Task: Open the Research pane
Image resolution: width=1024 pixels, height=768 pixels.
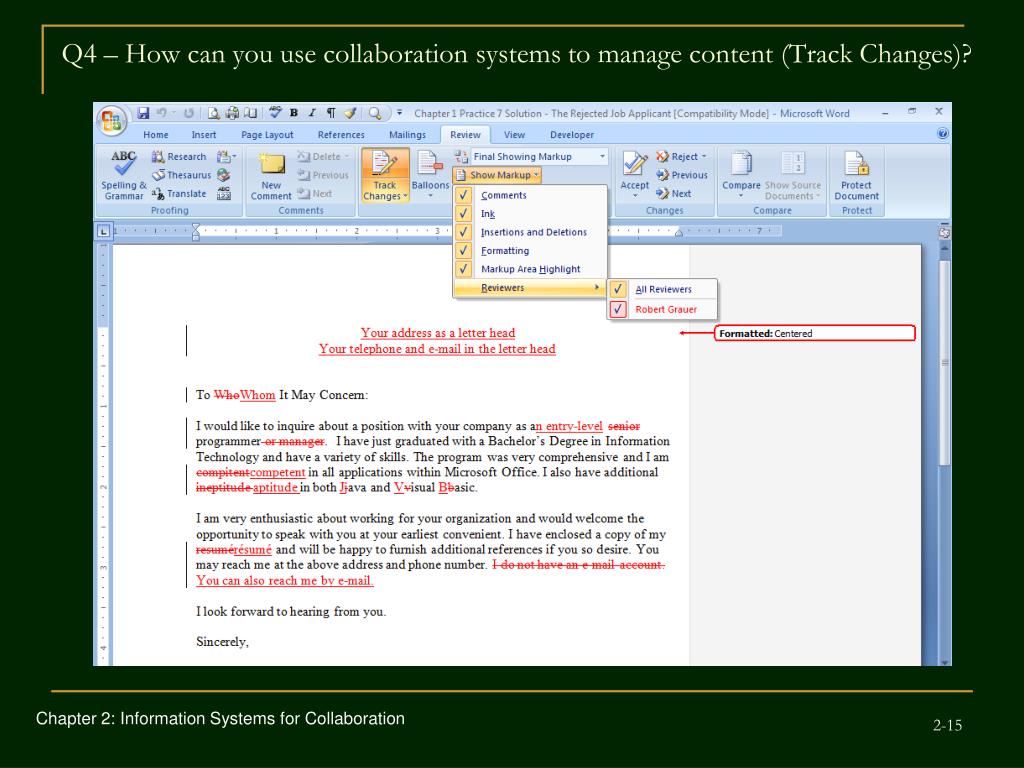Action: pos(179,157)
